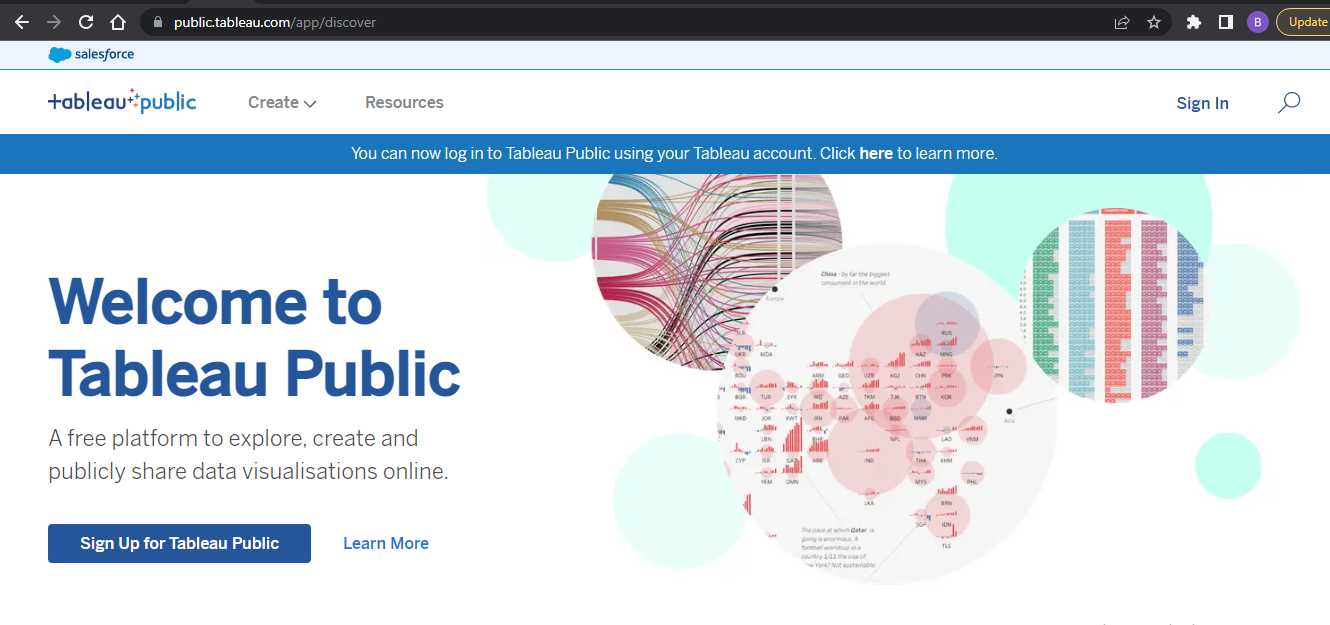Open the purple profile avatar
1330x625 pixels.
(x=1258, y=22)
